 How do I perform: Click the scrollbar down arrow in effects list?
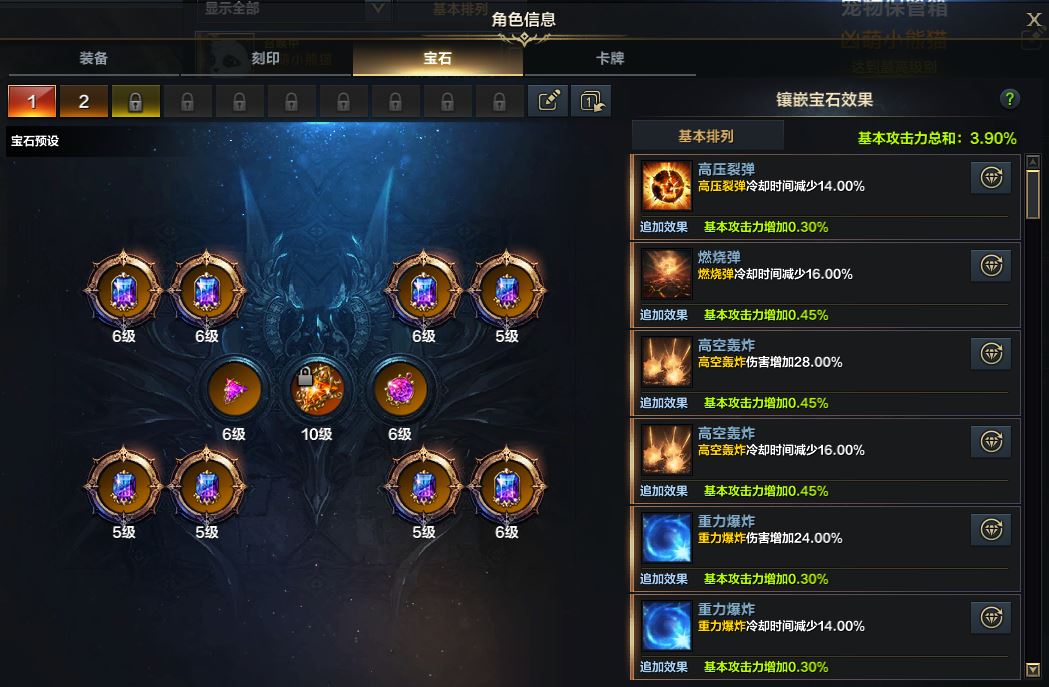point(1033,669)
